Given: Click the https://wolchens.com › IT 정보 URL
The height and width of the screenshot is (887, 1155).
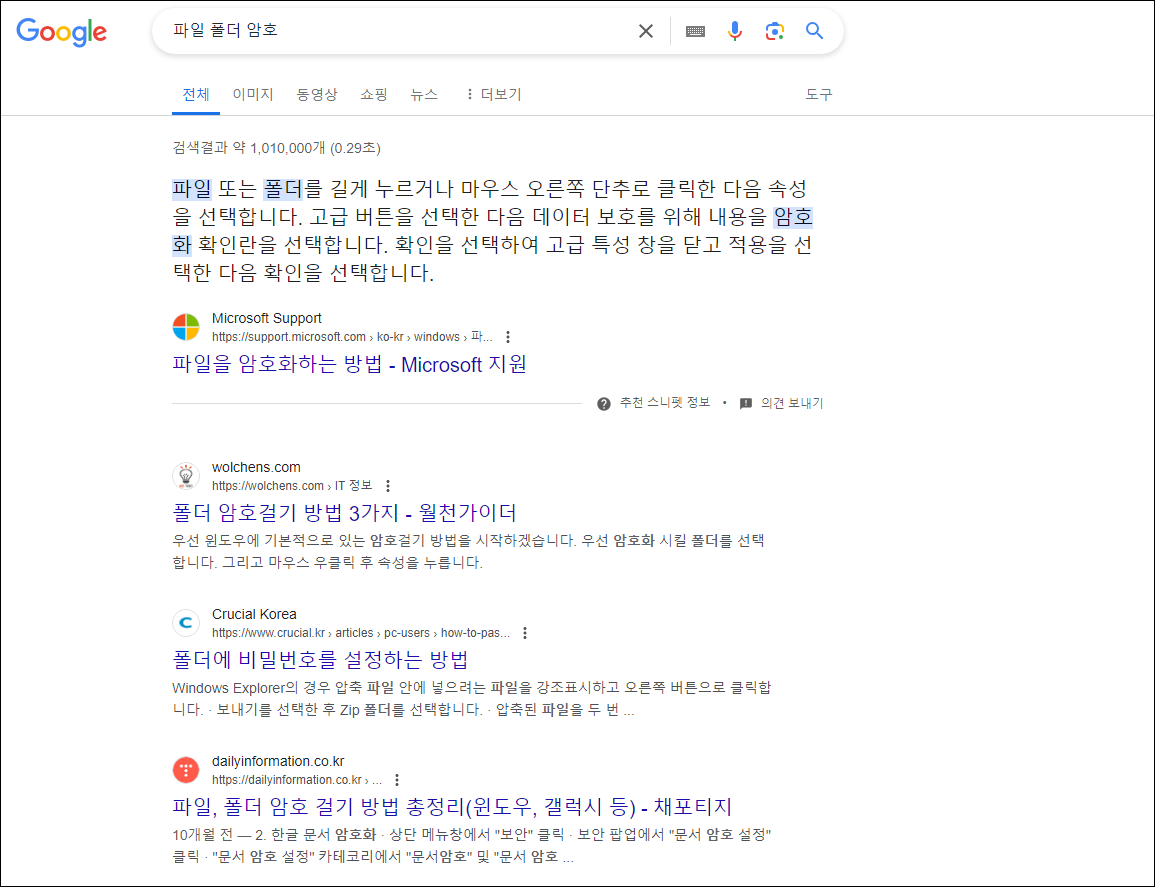Looking at the screenshot, I should [292, 485].
